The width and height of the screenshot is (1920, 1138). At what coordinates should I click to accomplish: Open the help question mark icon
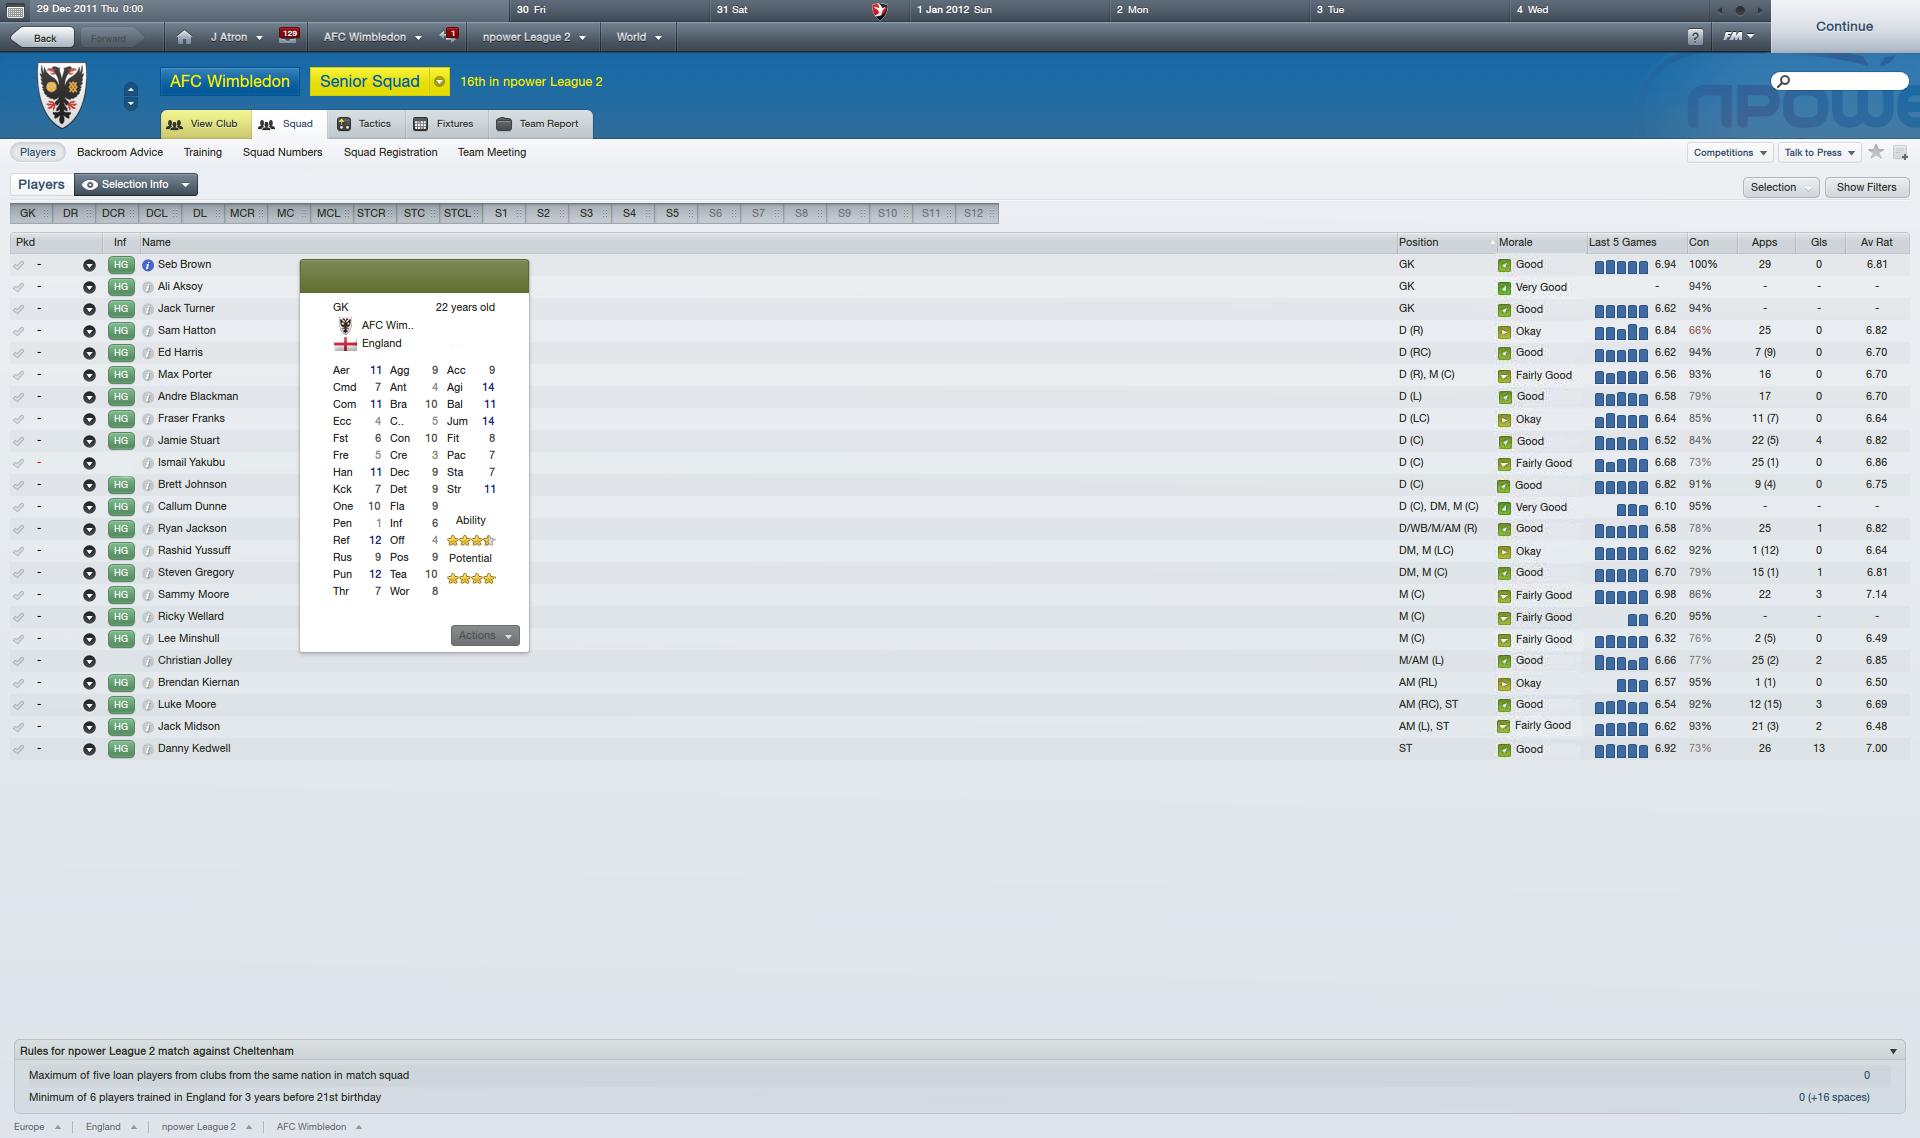coord(1695,37)
